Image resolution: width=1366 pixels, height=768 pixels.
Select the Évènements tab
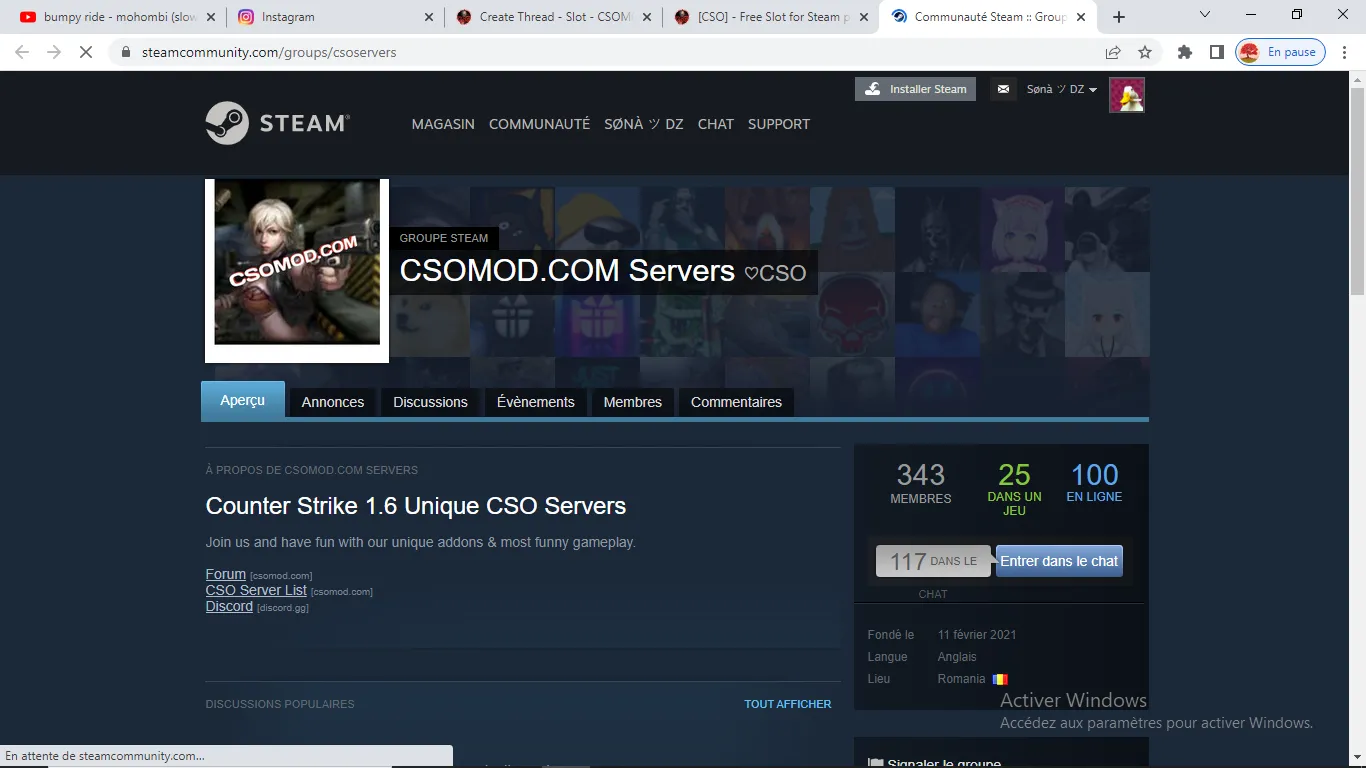point(536,402)
